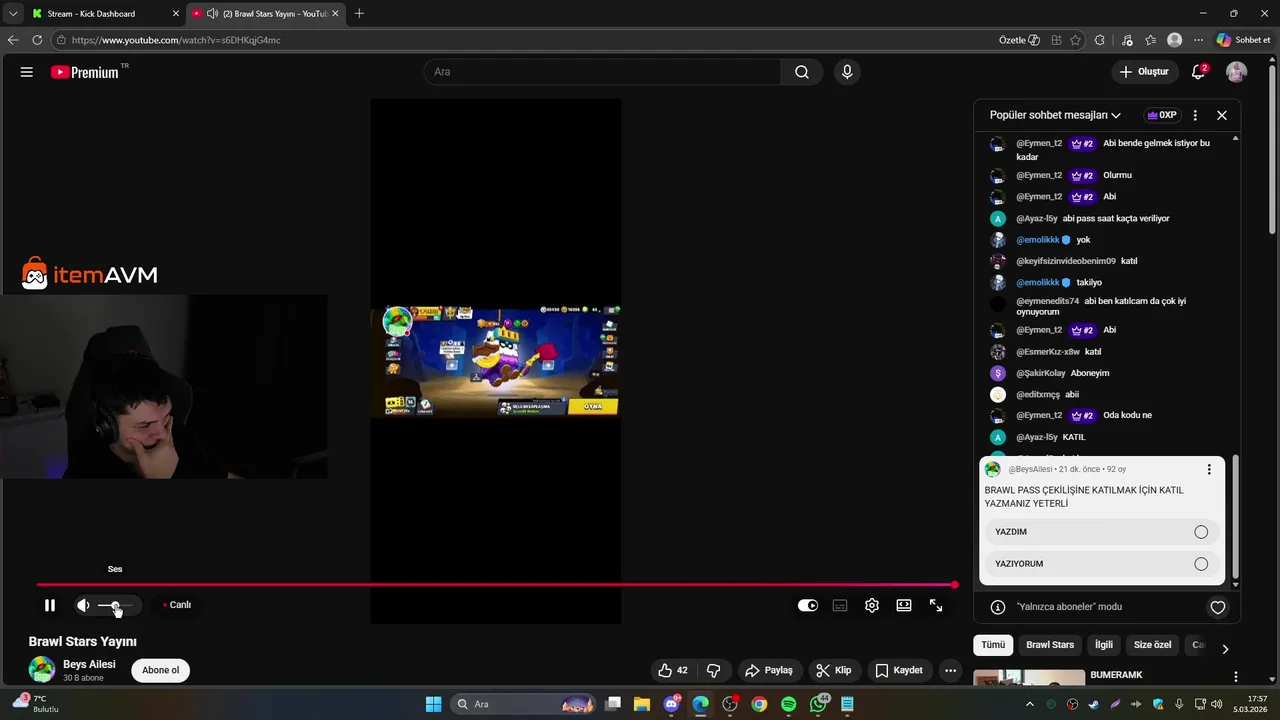The image size is (1280, 720).
Task: Show hidden system tray icons
Action: (x=1030, y=704)
